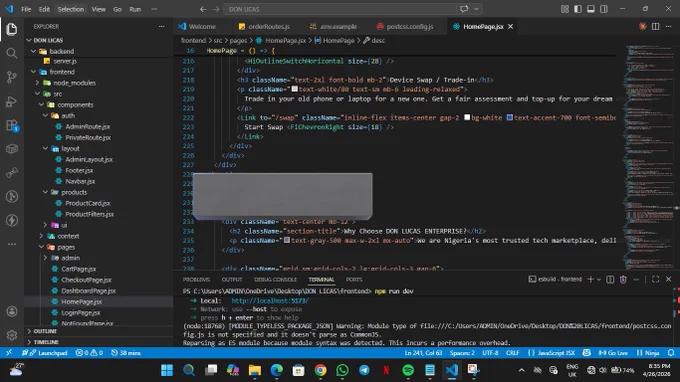The height and width of the screenshot is (382, 680).
Task: Toggle Ninja mode in status bar
Action: [x=647, y=353]
